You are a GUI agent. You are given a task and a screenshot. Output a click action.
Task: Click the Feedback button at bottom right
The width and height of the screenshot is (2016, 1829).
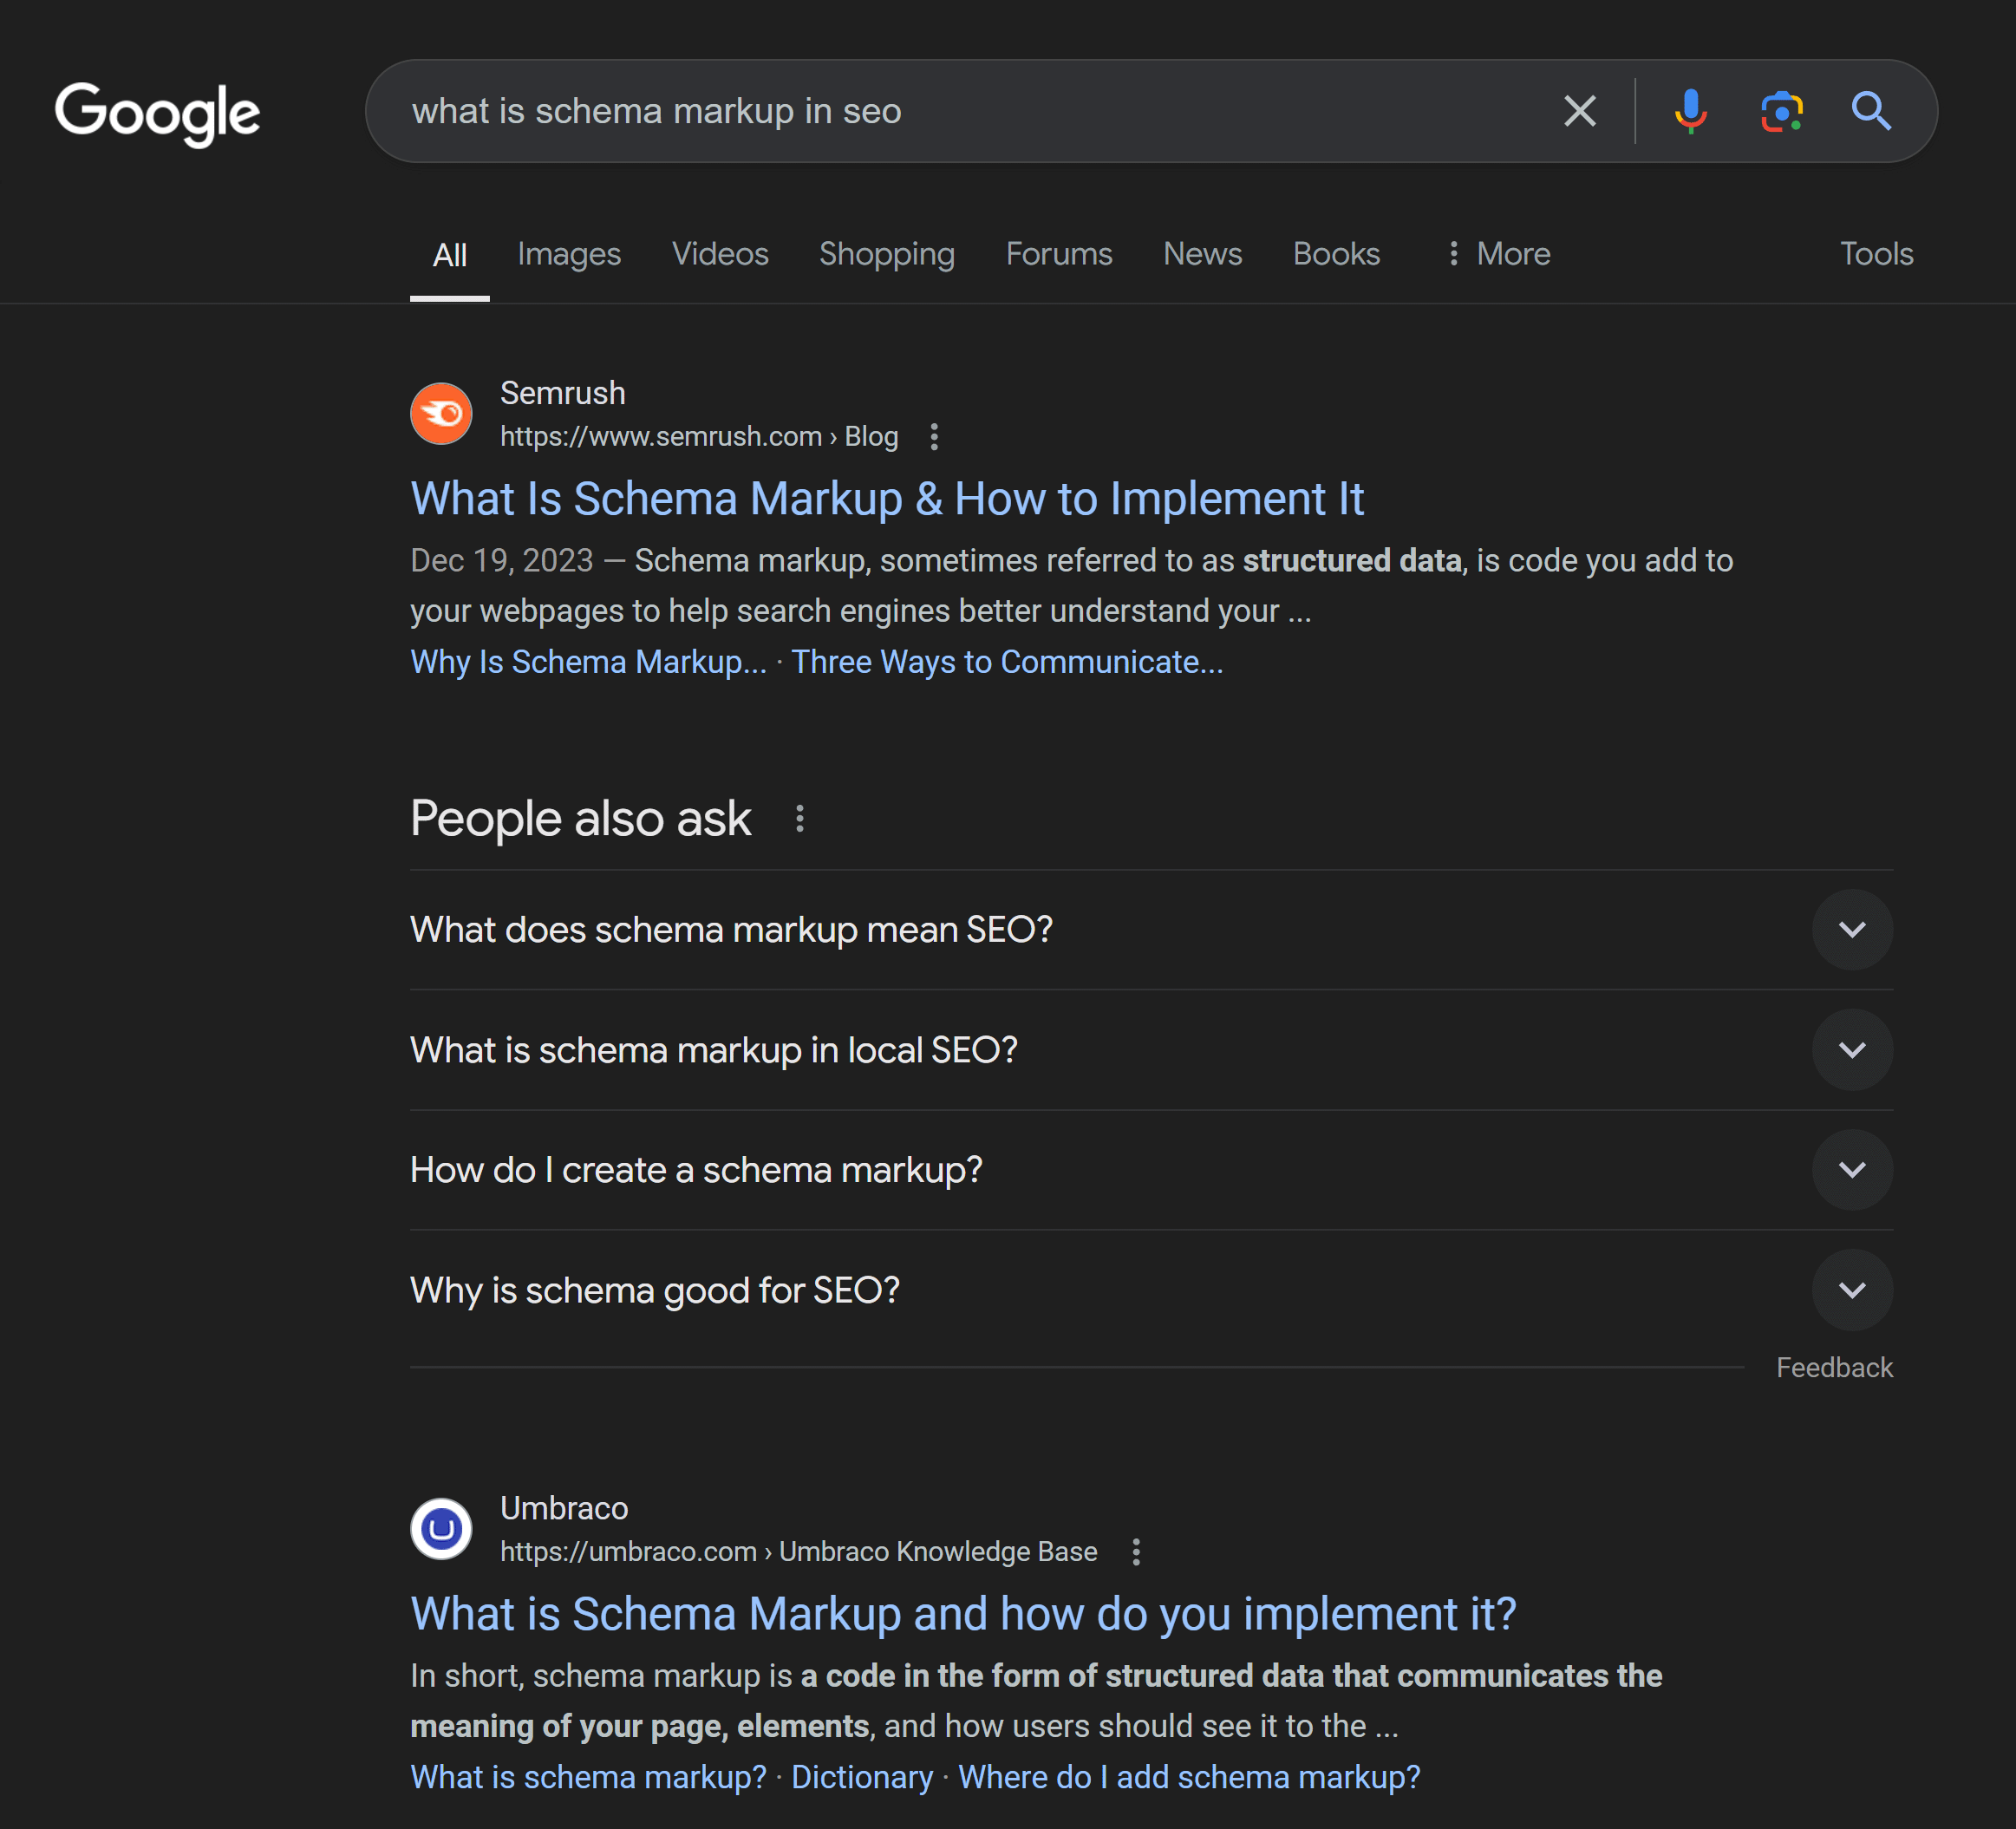tap(1835, 1367)
